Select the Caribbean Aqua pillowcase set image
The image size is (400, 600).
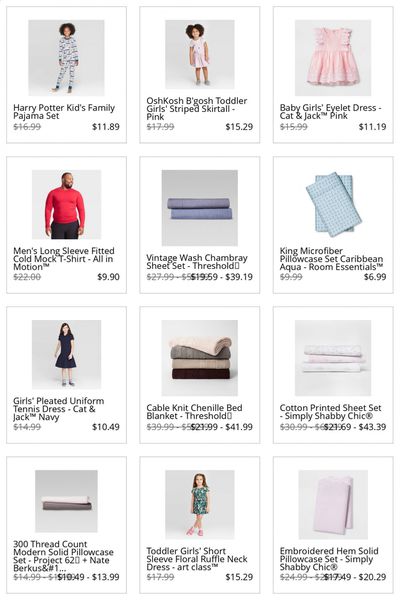[x=333, y=204]
